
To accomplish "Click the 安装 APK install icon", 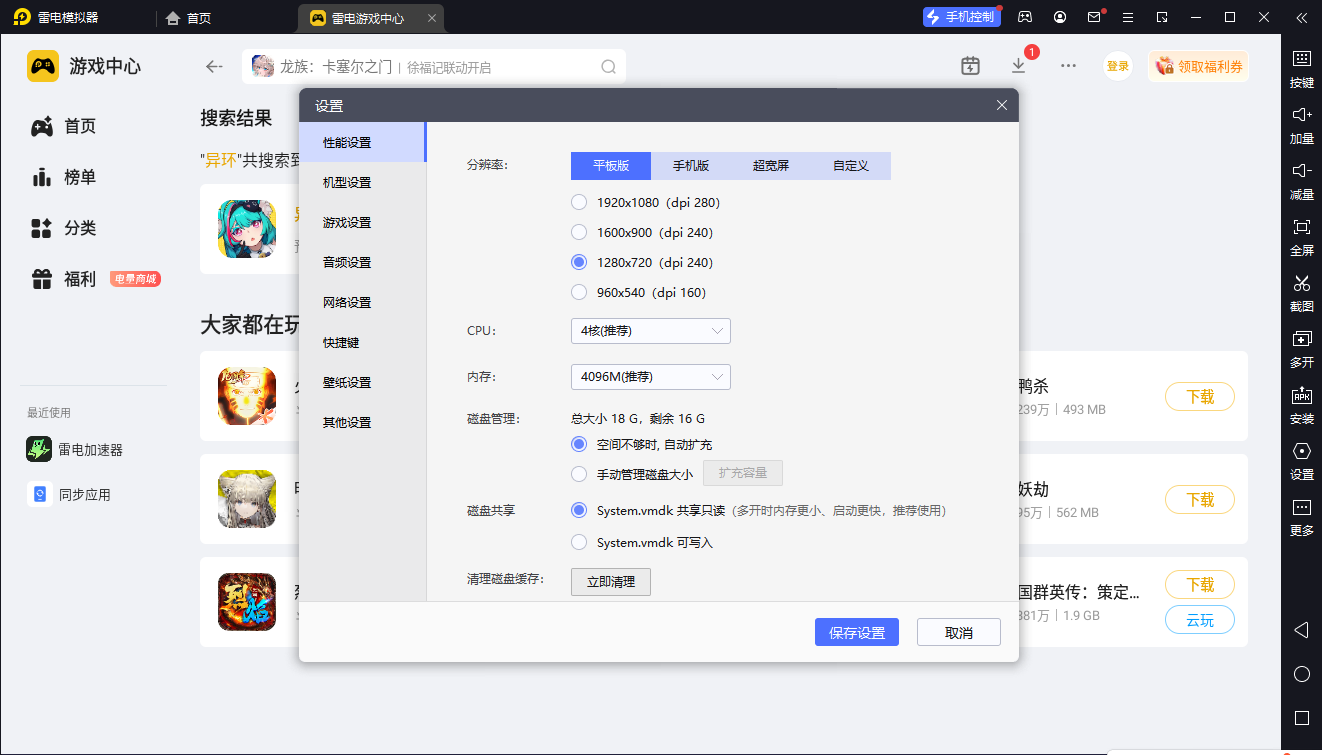I will 1301,396.
